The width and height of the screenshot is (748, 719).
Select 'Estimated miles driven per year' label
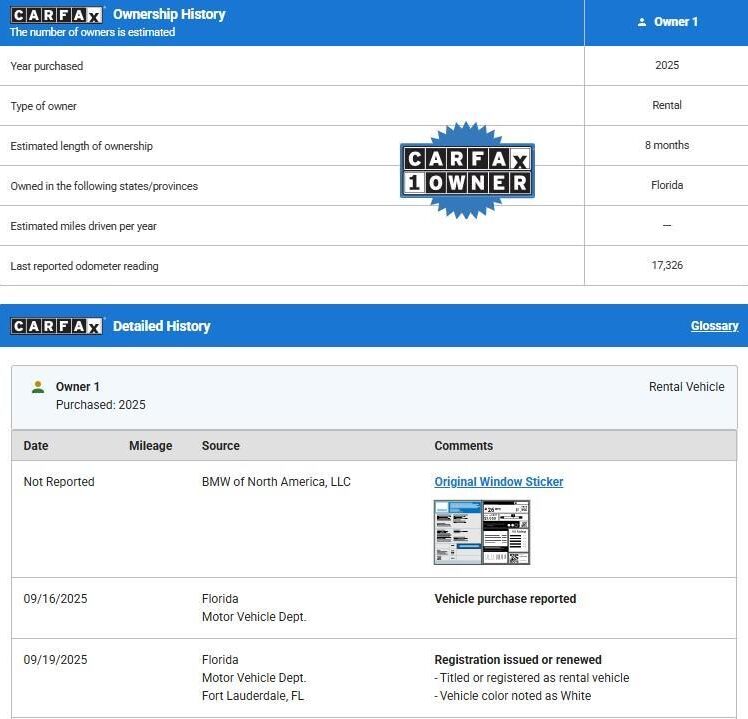pyautogui.click(x=83, y=226)
